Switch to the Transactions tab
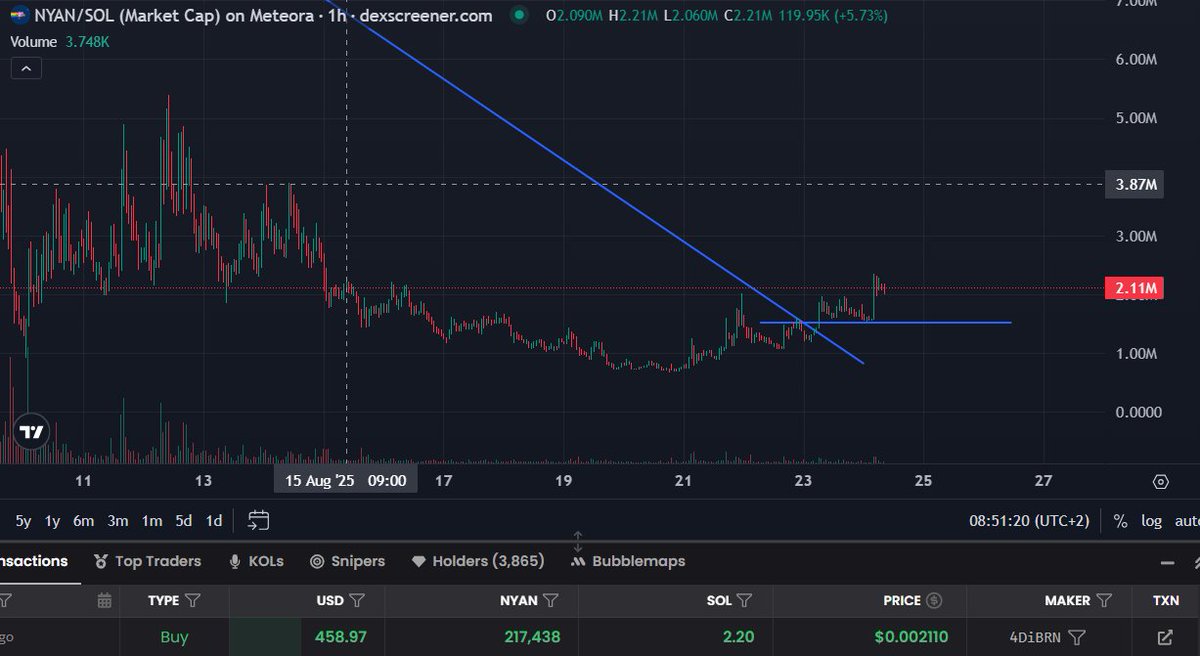This screenshot has width=1200, height=656. (34, 561)
